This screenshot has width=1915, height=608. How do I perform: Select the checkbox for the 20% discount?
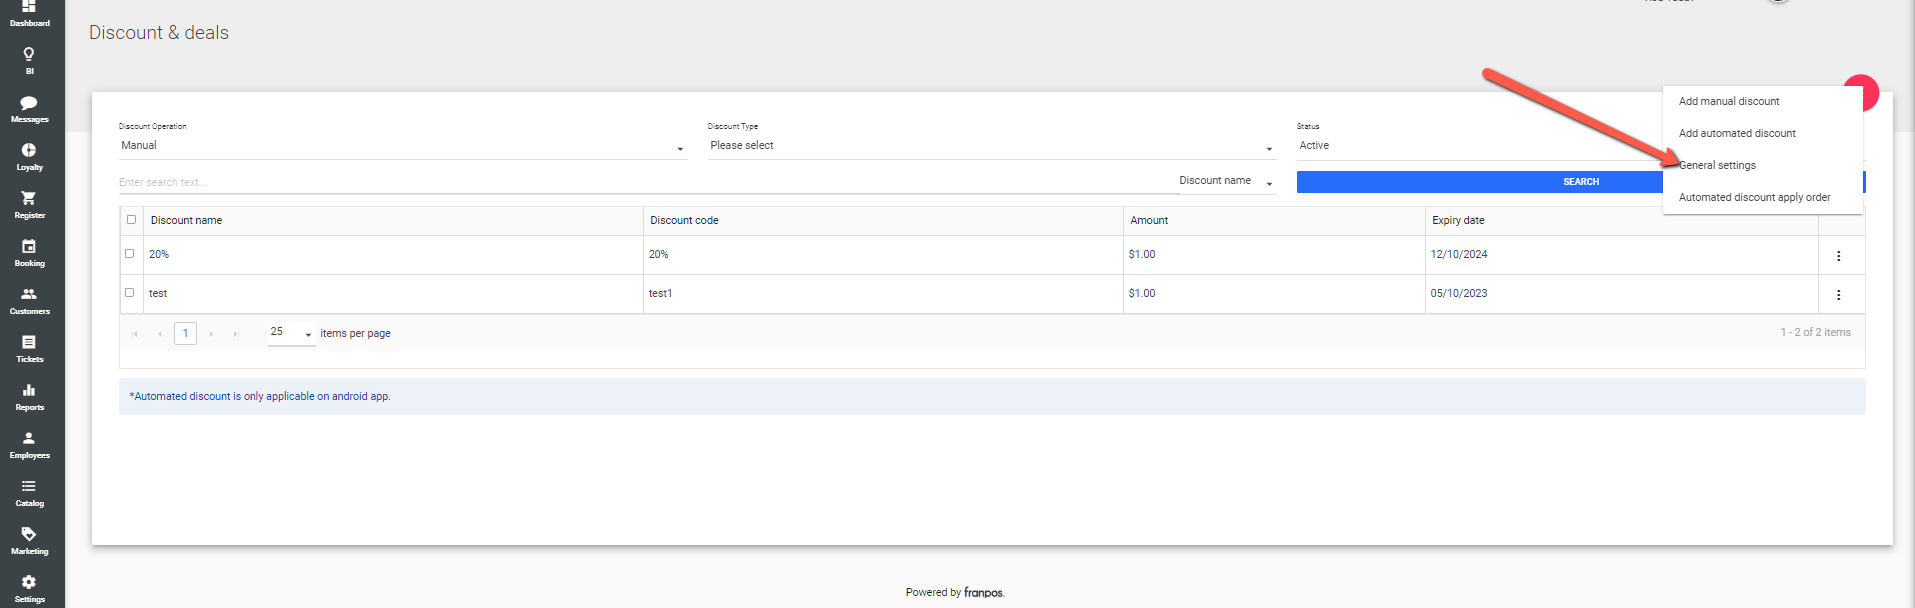pos(129,254)
